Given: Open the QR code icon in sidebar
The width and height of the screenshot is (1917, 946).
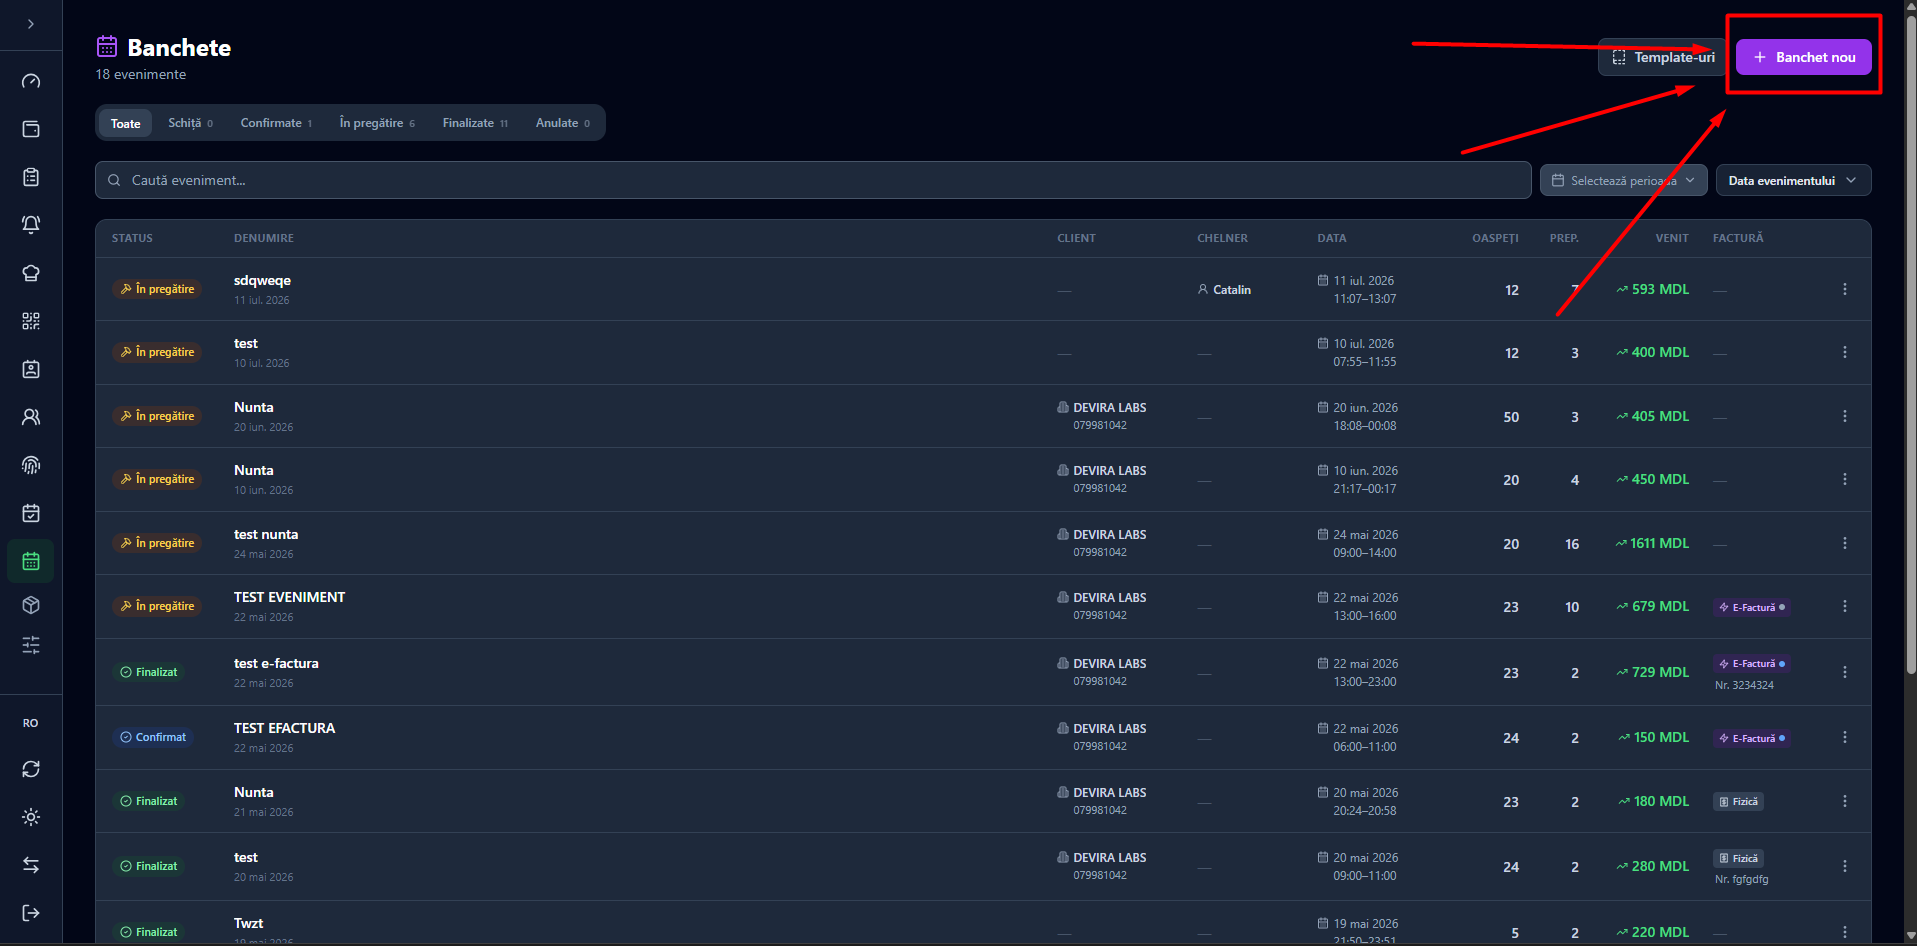Looking at the screenshot, I should 31,321.
